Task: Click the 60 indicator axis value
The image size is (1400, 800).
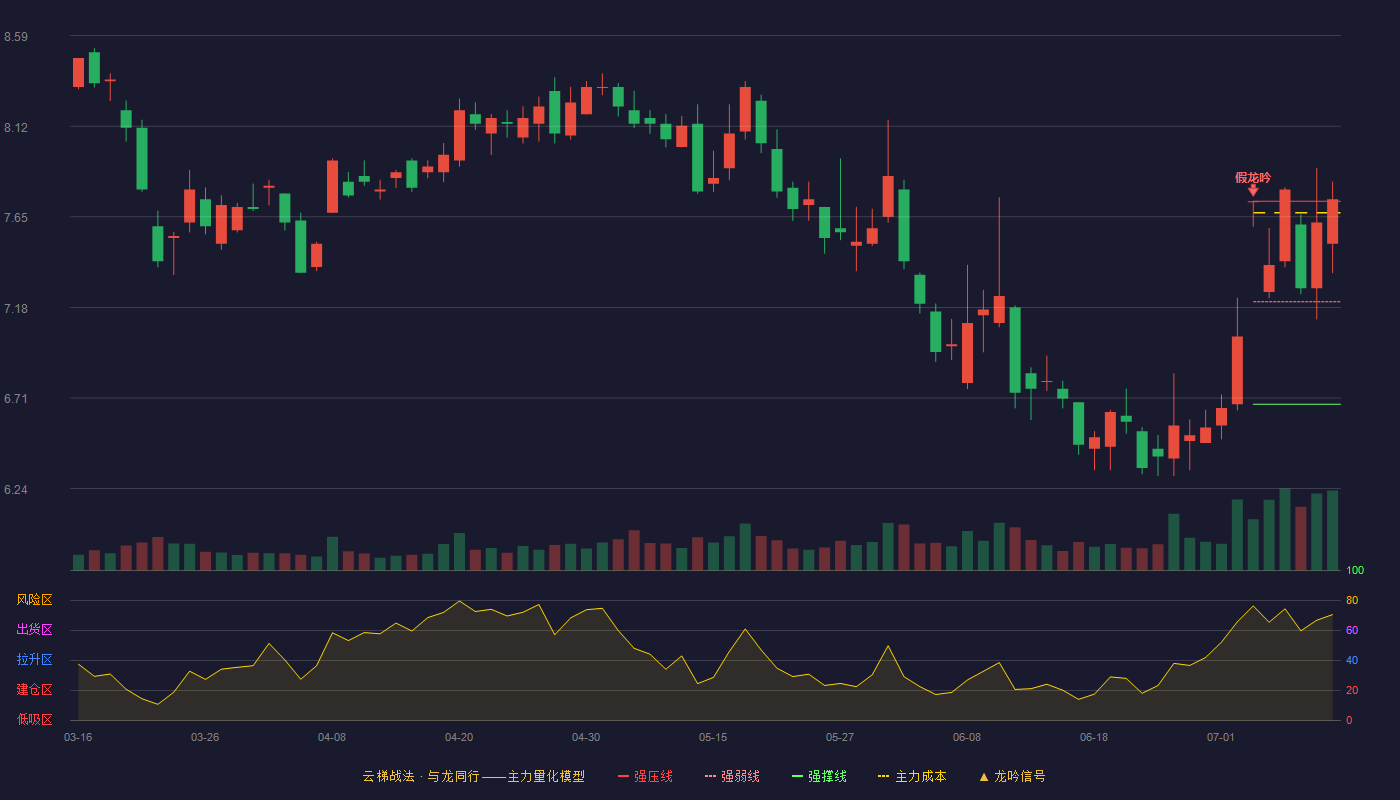Action: tap(1352, 630)
